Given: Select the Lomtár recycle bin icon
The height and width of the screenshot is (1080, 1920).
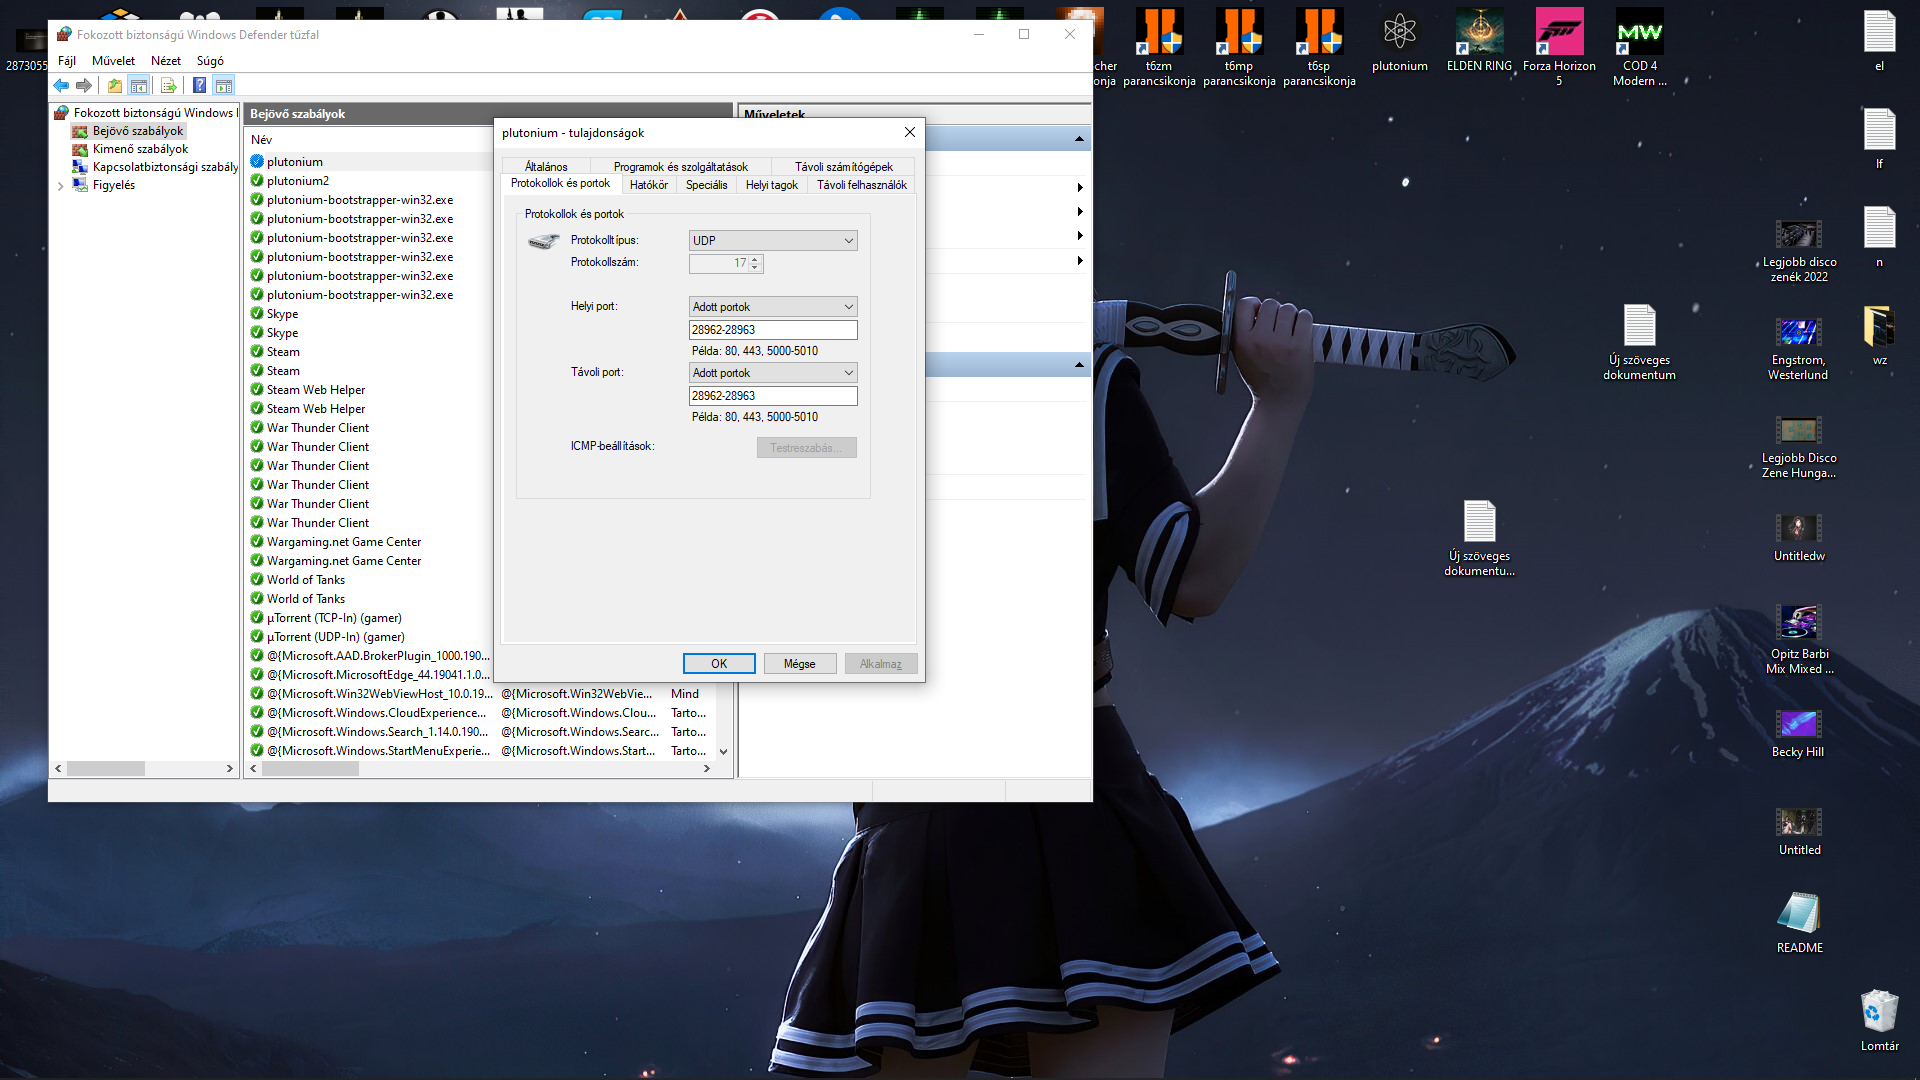Looking at the screenshot, I should point(1879,1020).
